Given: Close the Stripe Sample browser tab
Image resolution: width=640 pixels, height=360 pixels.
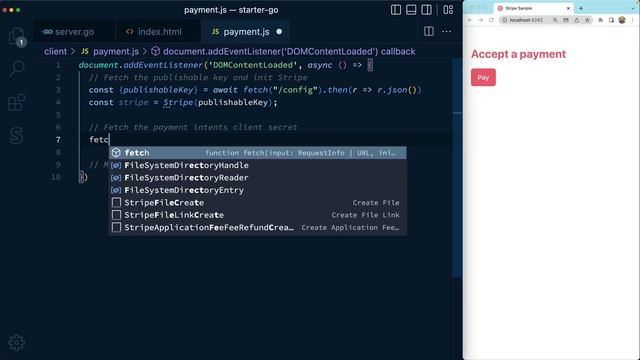Looking at the screenshot, I should 568,8.
